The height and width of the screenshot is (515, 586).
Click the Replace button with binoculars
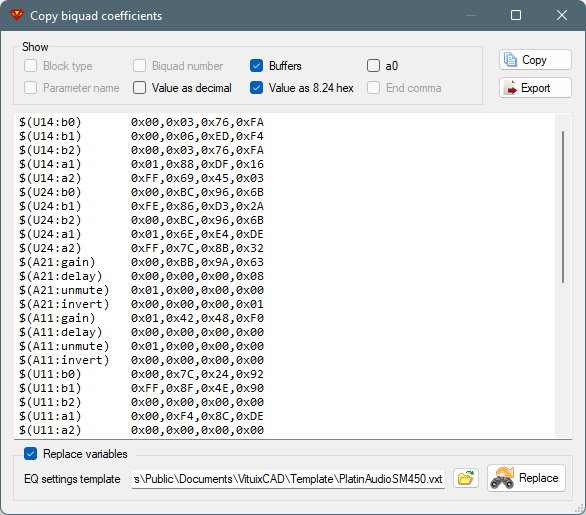526,478
